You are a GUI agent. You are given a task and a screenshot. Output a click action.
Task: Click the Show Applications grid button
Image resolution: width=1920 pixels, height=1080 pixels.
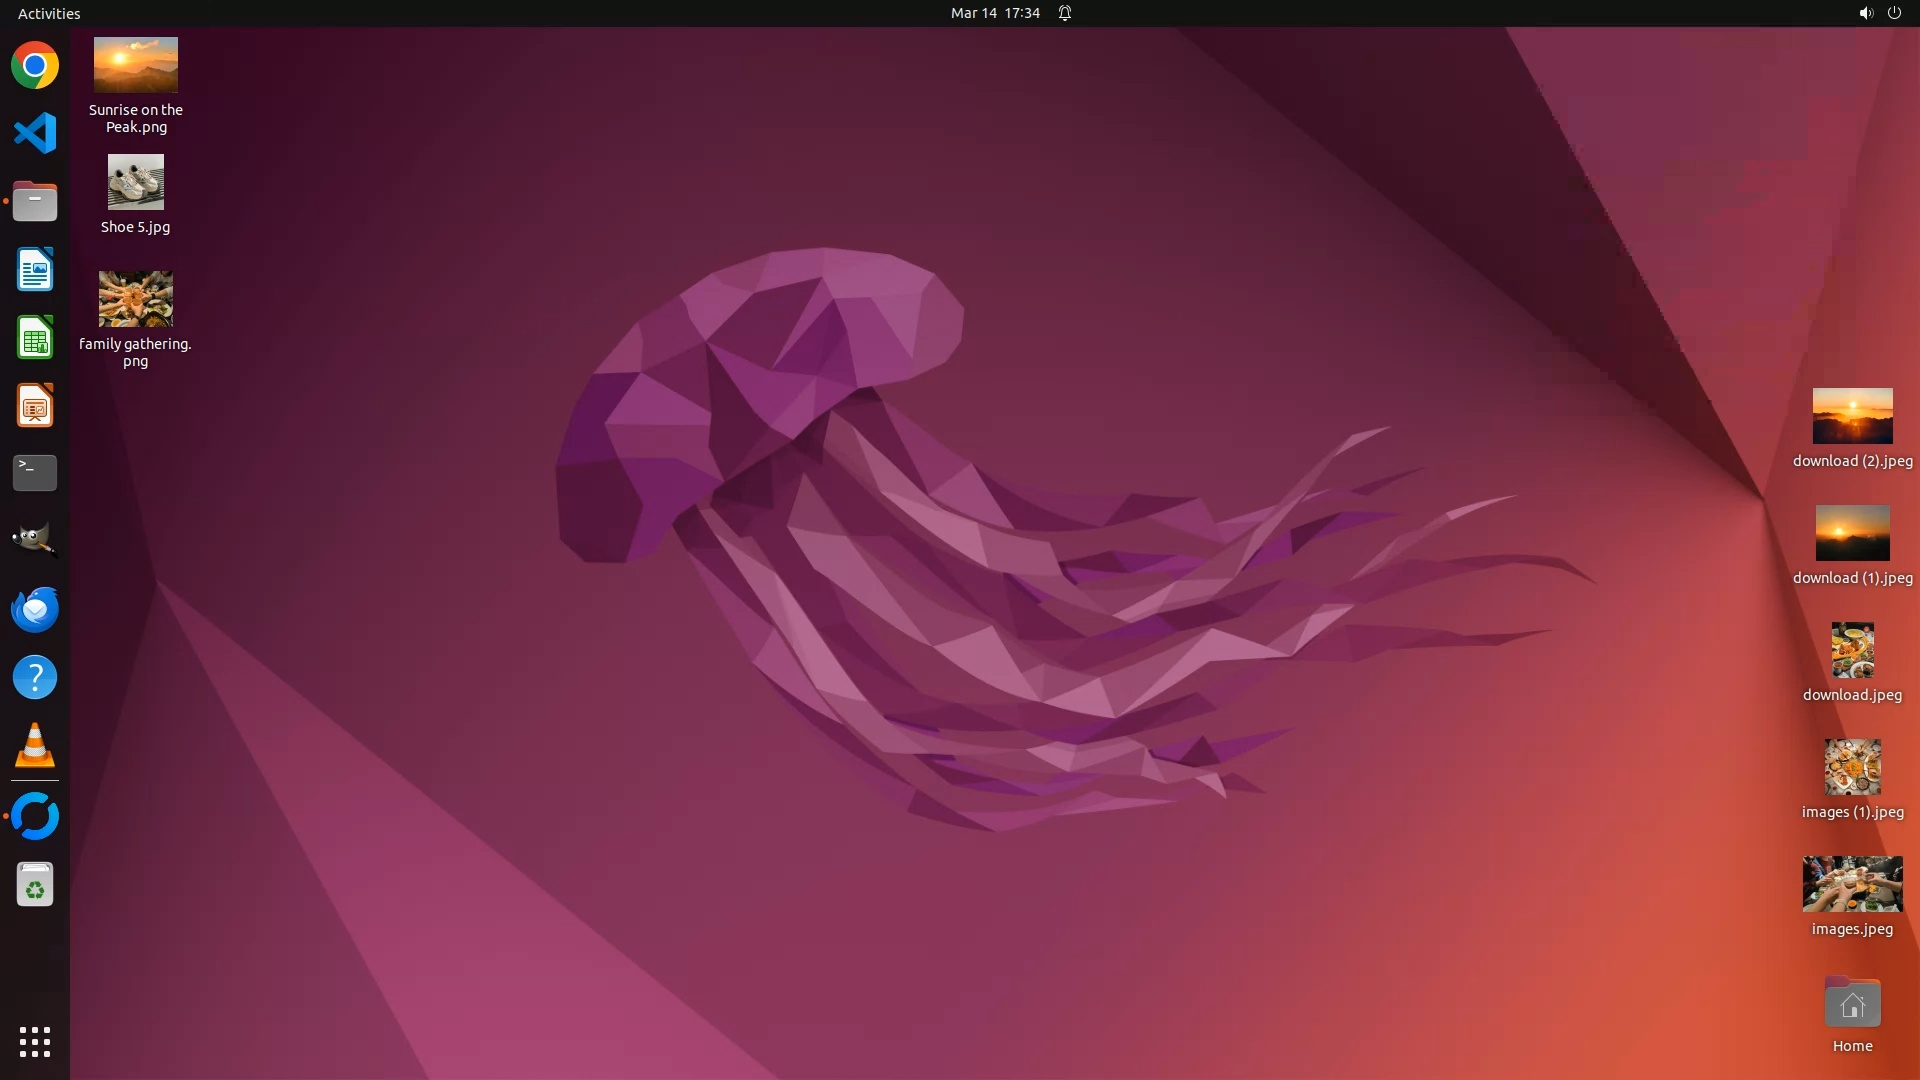coord(35,1041)
